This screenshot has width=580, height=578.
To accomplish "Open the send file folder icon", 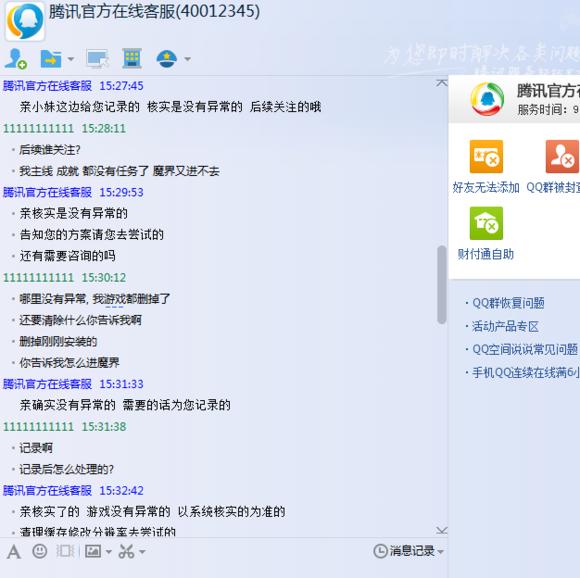I will tap(51, 58).
